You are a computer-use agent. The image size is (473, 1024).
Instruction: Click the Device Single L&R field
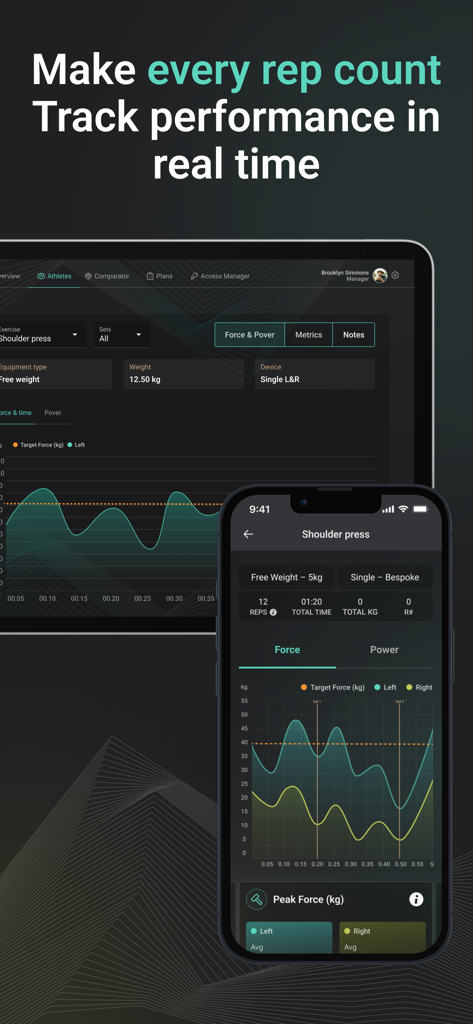(315, 374)
